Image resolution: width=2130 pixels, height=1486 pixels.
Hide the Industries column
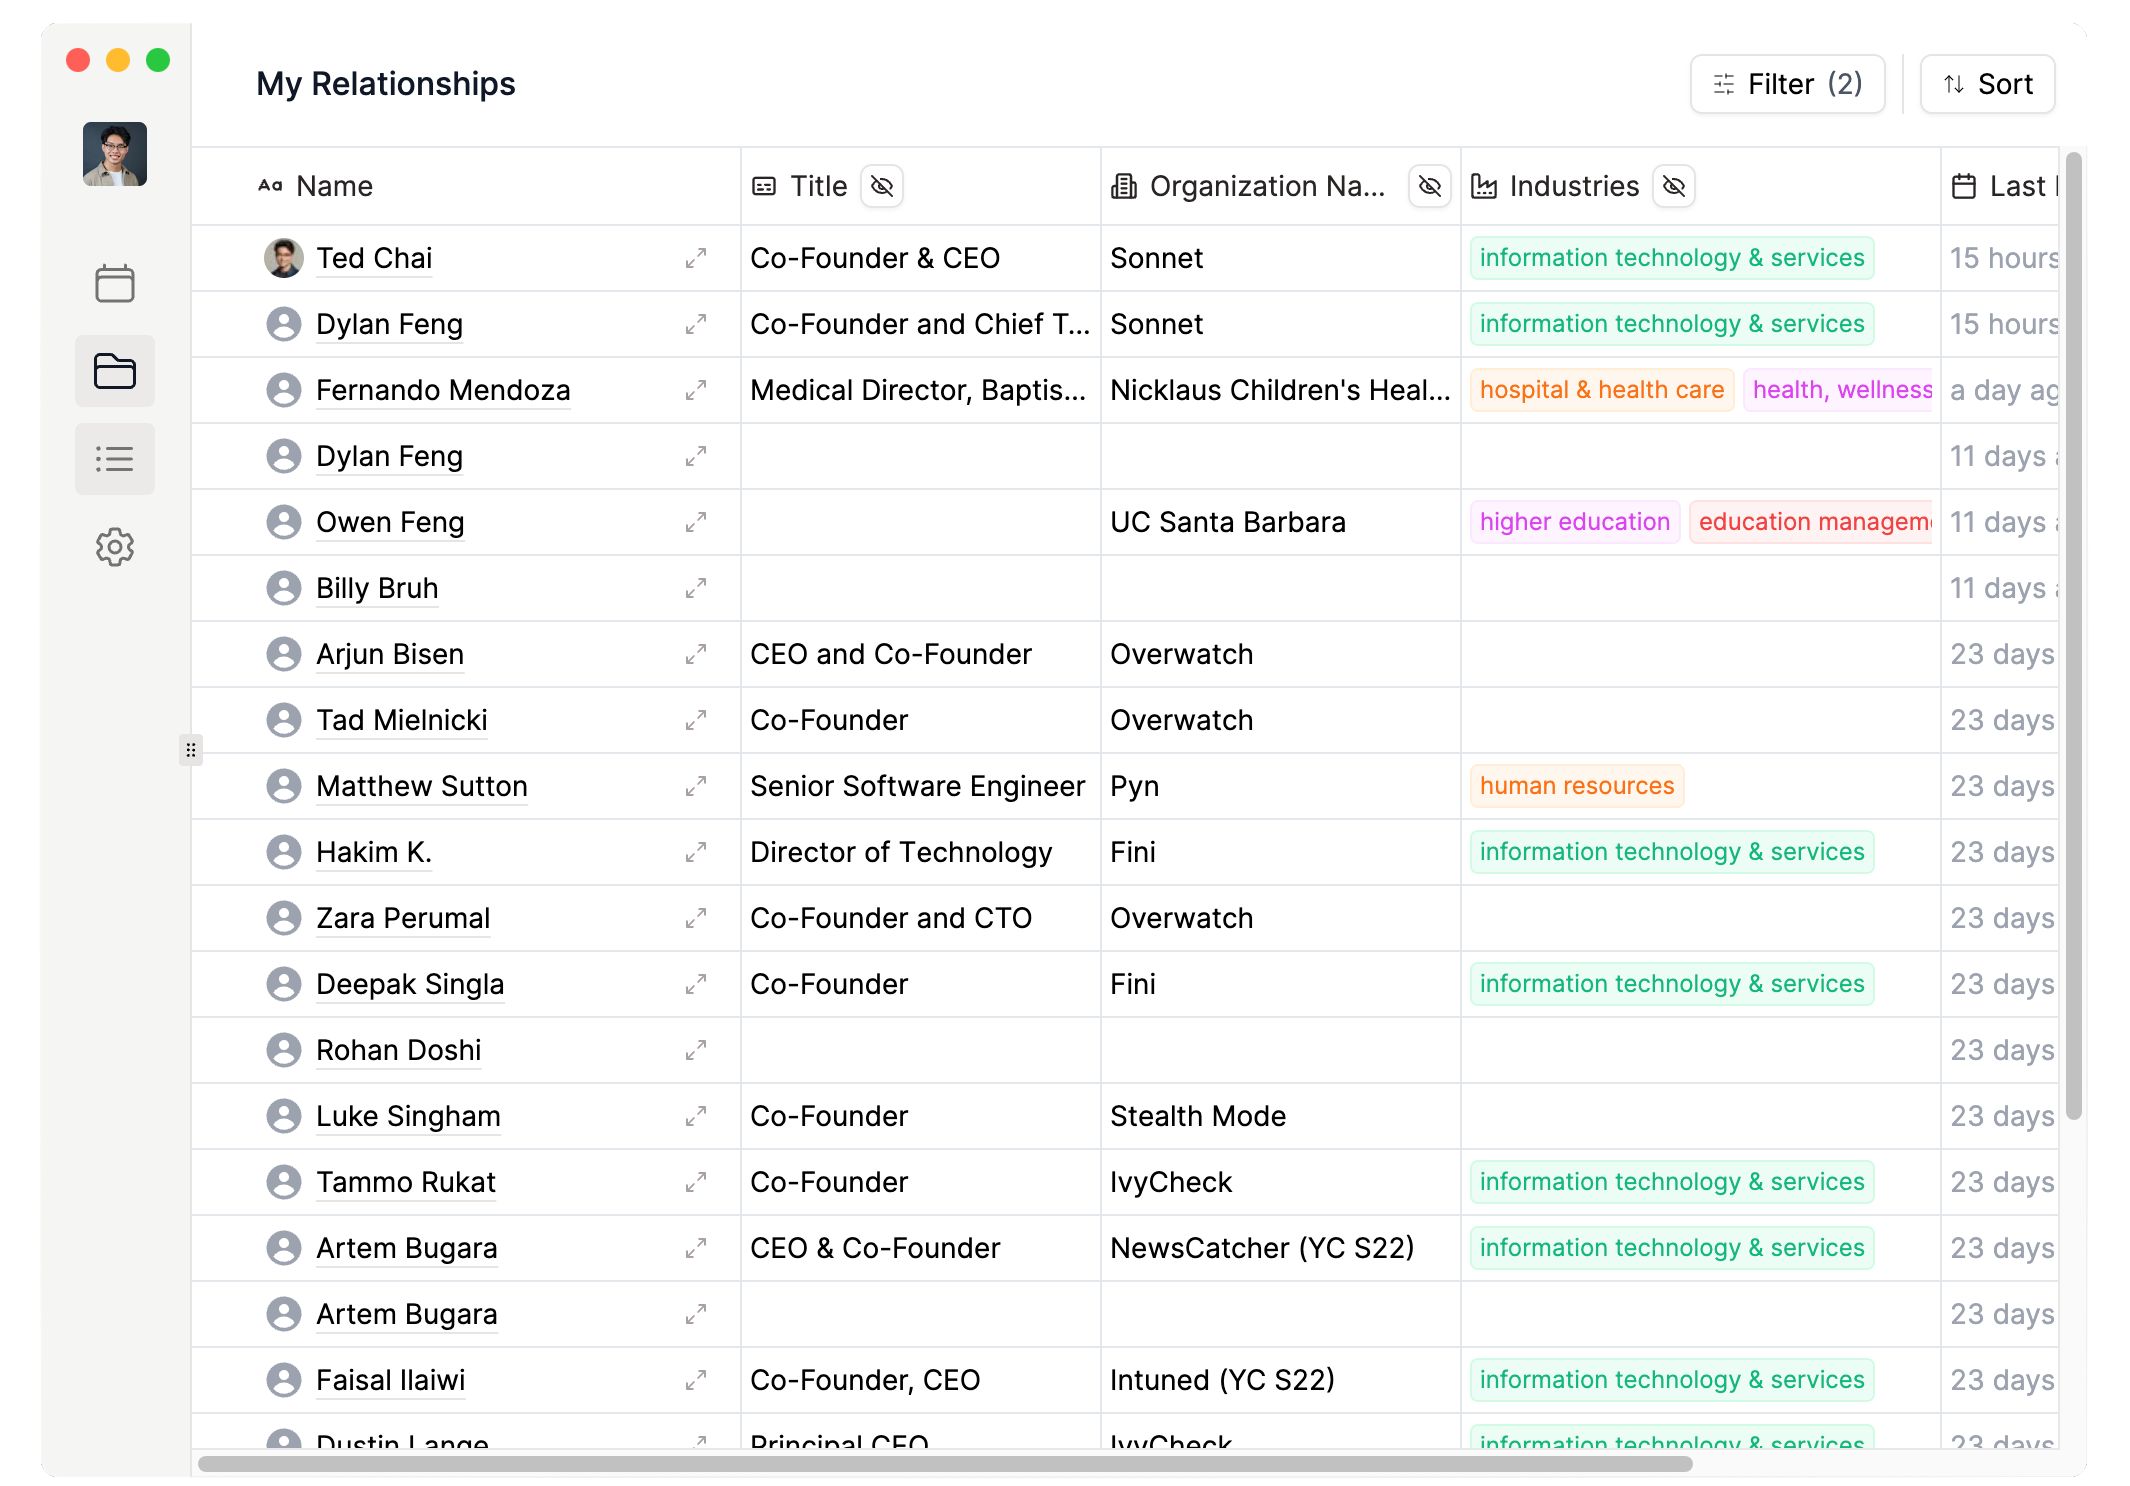tap(1674, 186)
